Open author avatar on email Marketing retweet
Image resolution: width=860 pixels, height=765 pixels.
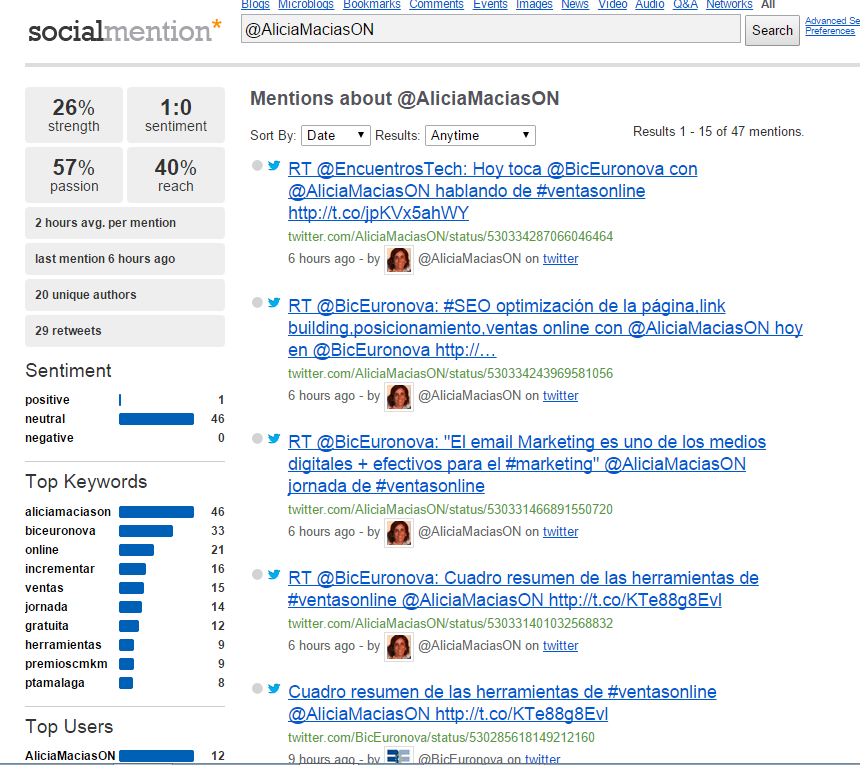399,532
